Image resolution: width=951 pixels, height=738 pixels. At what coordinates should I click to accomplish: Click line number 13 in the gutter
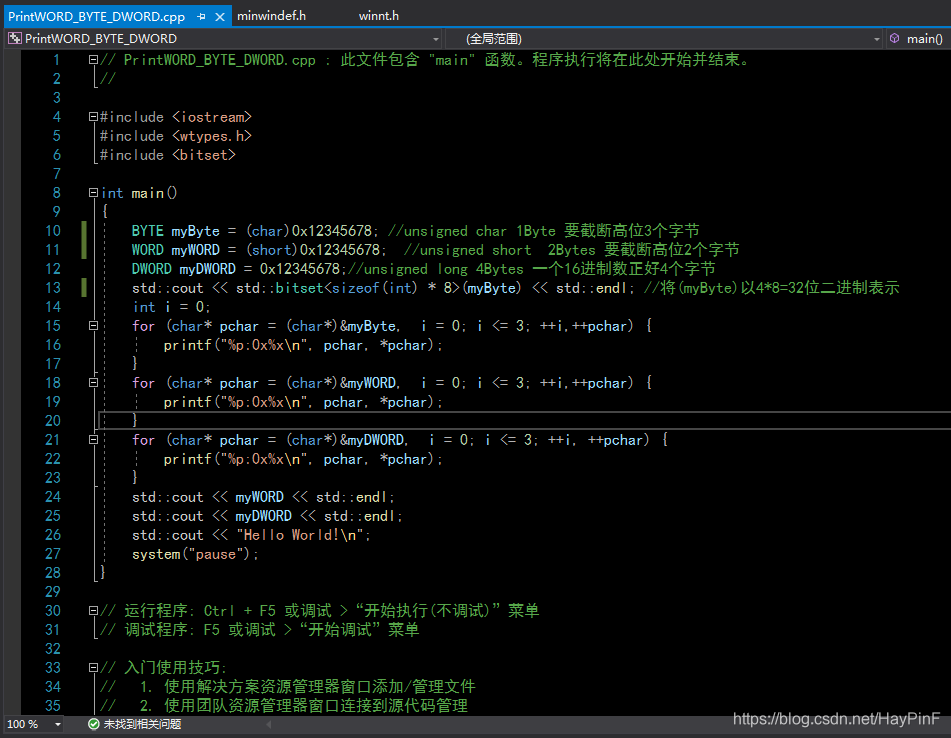53,288
